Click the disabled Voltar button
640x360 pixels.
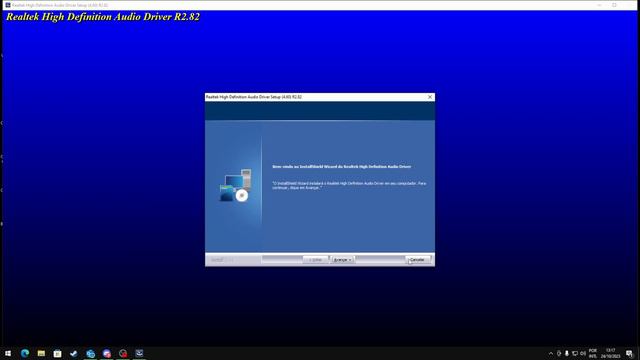pyautogui.click(x=316, y=260)
